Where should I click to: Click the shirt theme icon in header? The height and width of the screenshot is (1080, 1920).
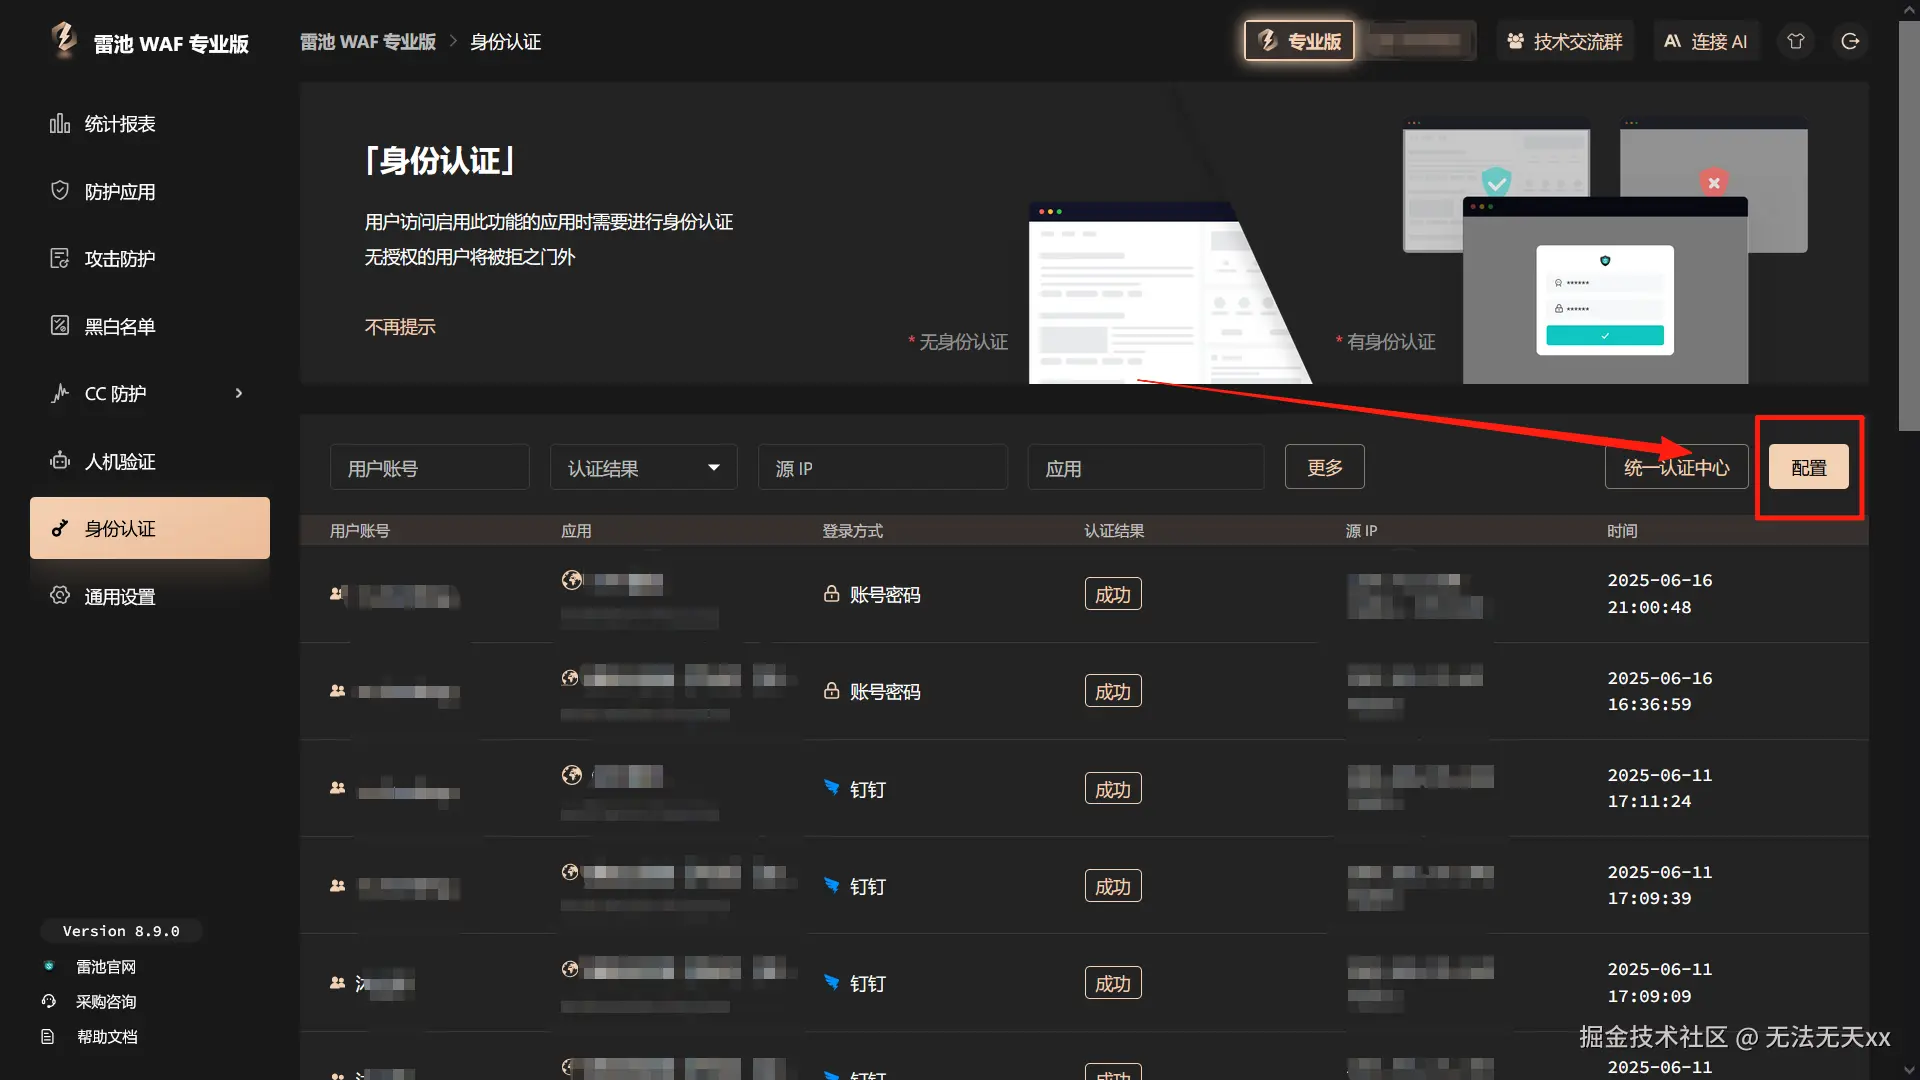[x=1796, y=41]
